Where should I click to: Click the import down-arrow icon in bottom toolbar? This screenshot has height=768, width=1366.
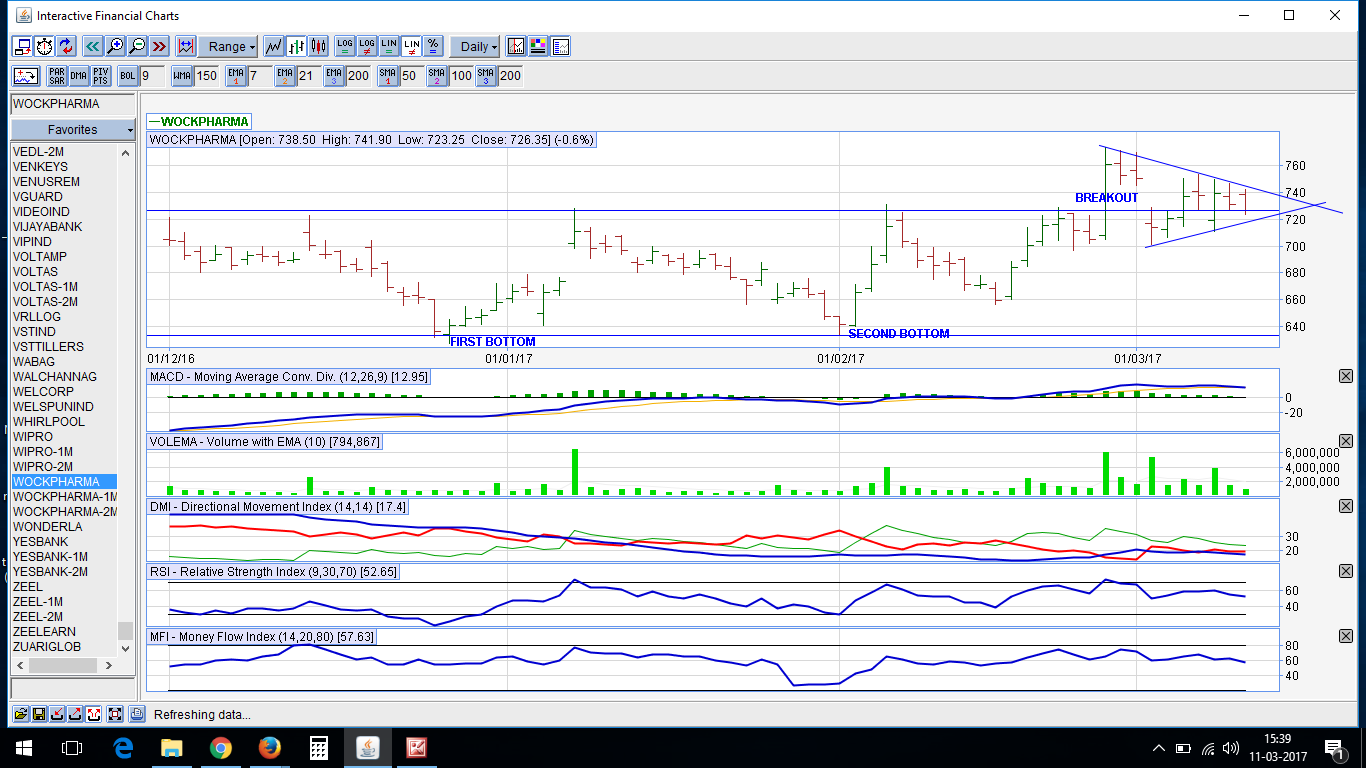click(x=57, y=714)
